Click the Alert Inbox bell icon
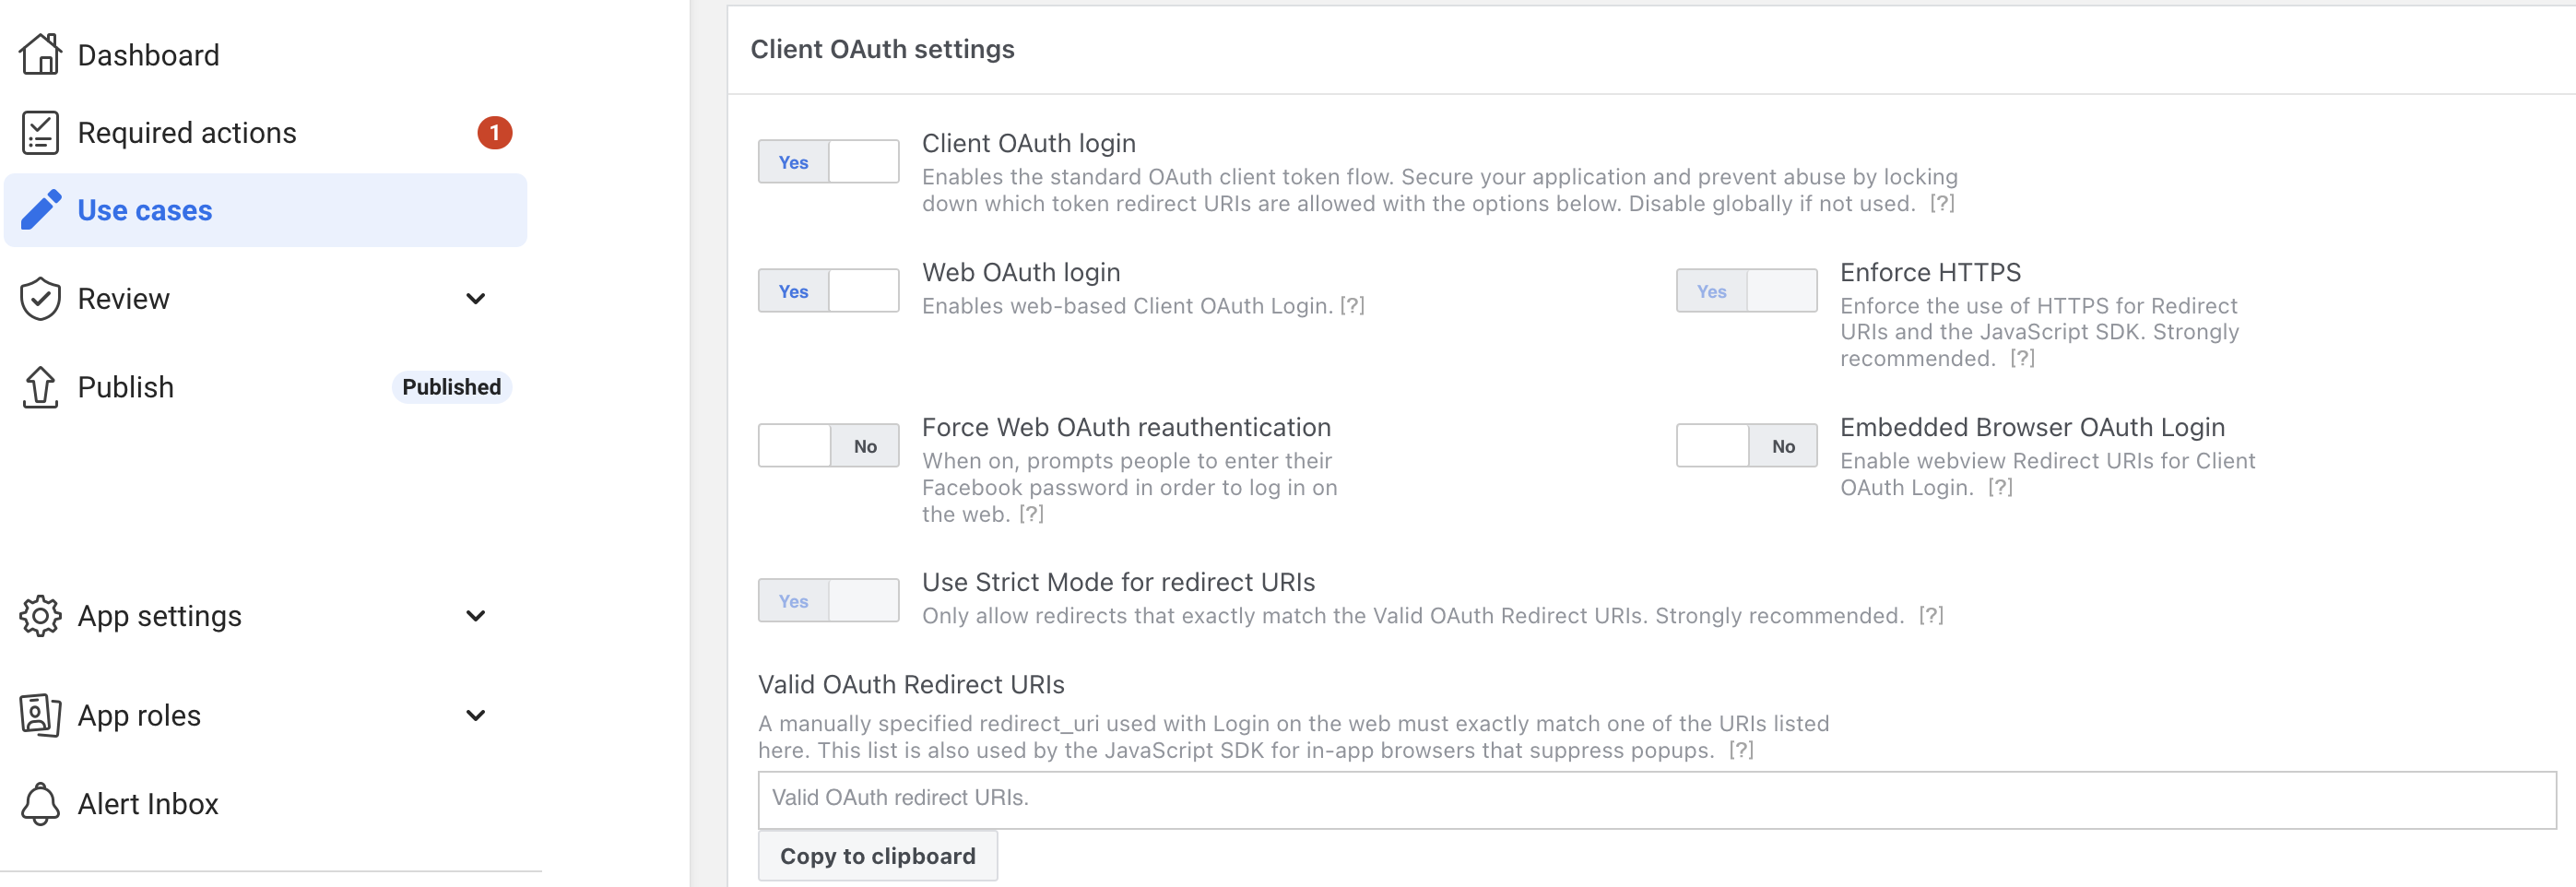This screenshot has width=2576, height=887. [40, 804]
